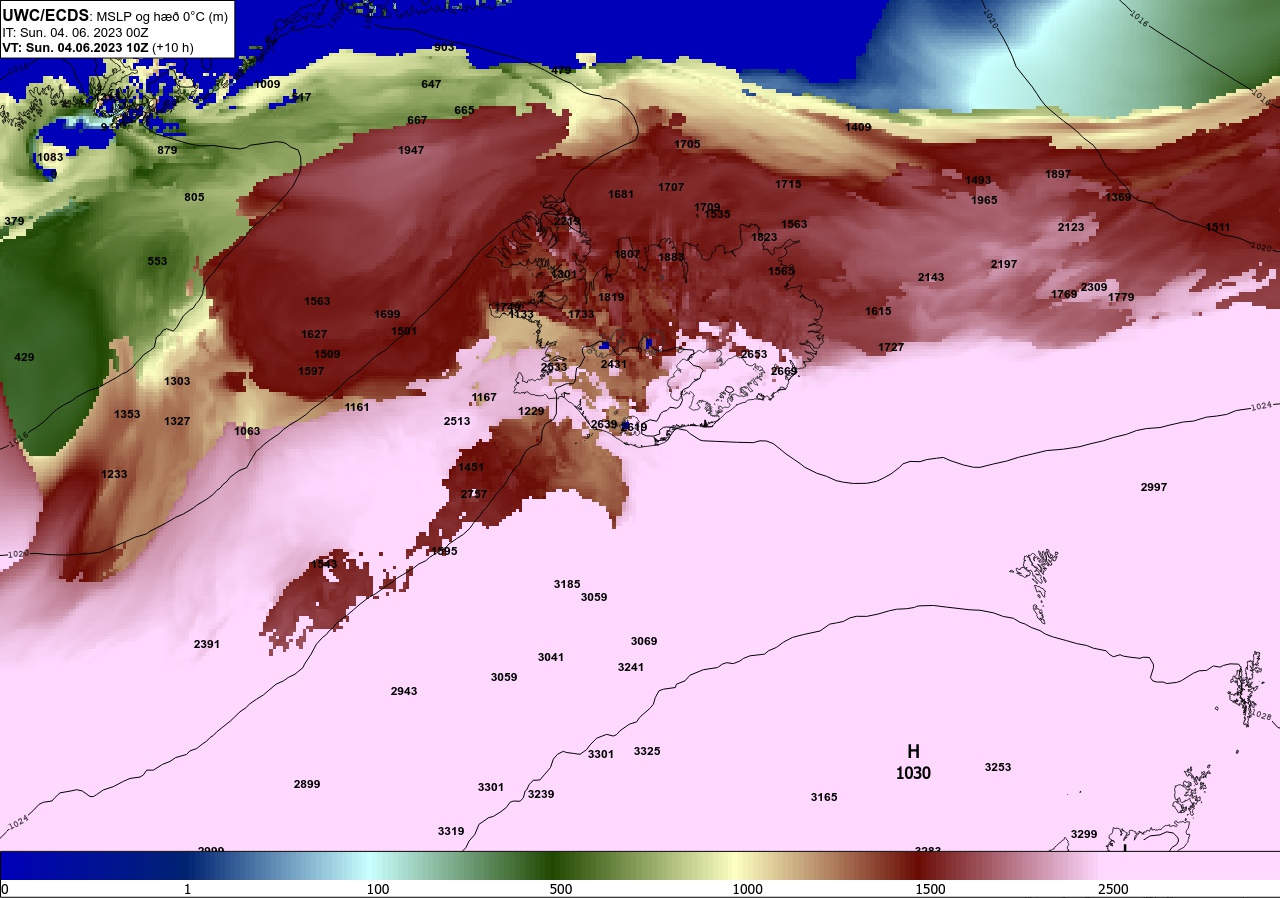This screenshot has width=1280, height=898.
Task: Click the 1705 height value
Action: pos(687,144)
